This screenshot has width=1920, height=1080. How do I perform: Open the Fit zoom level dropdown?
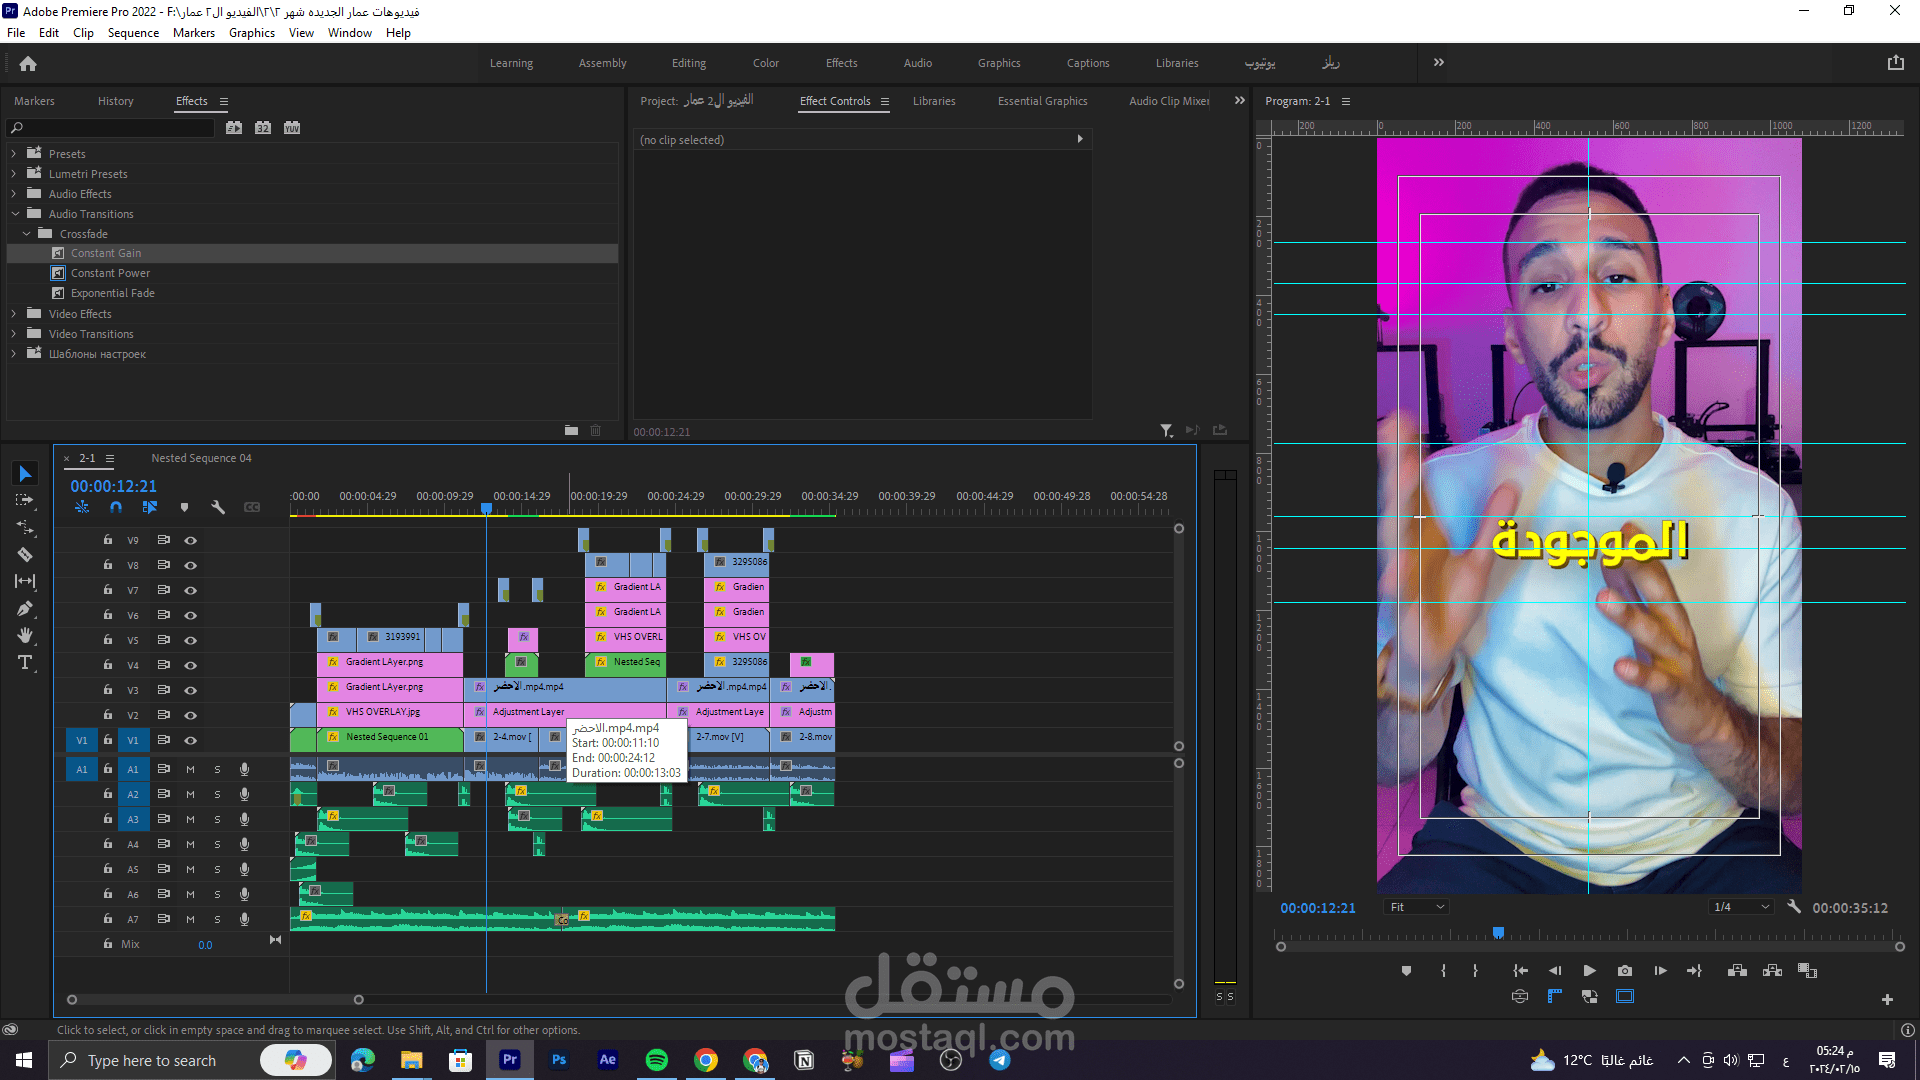pyautogui.click(x=1416, y=907)
